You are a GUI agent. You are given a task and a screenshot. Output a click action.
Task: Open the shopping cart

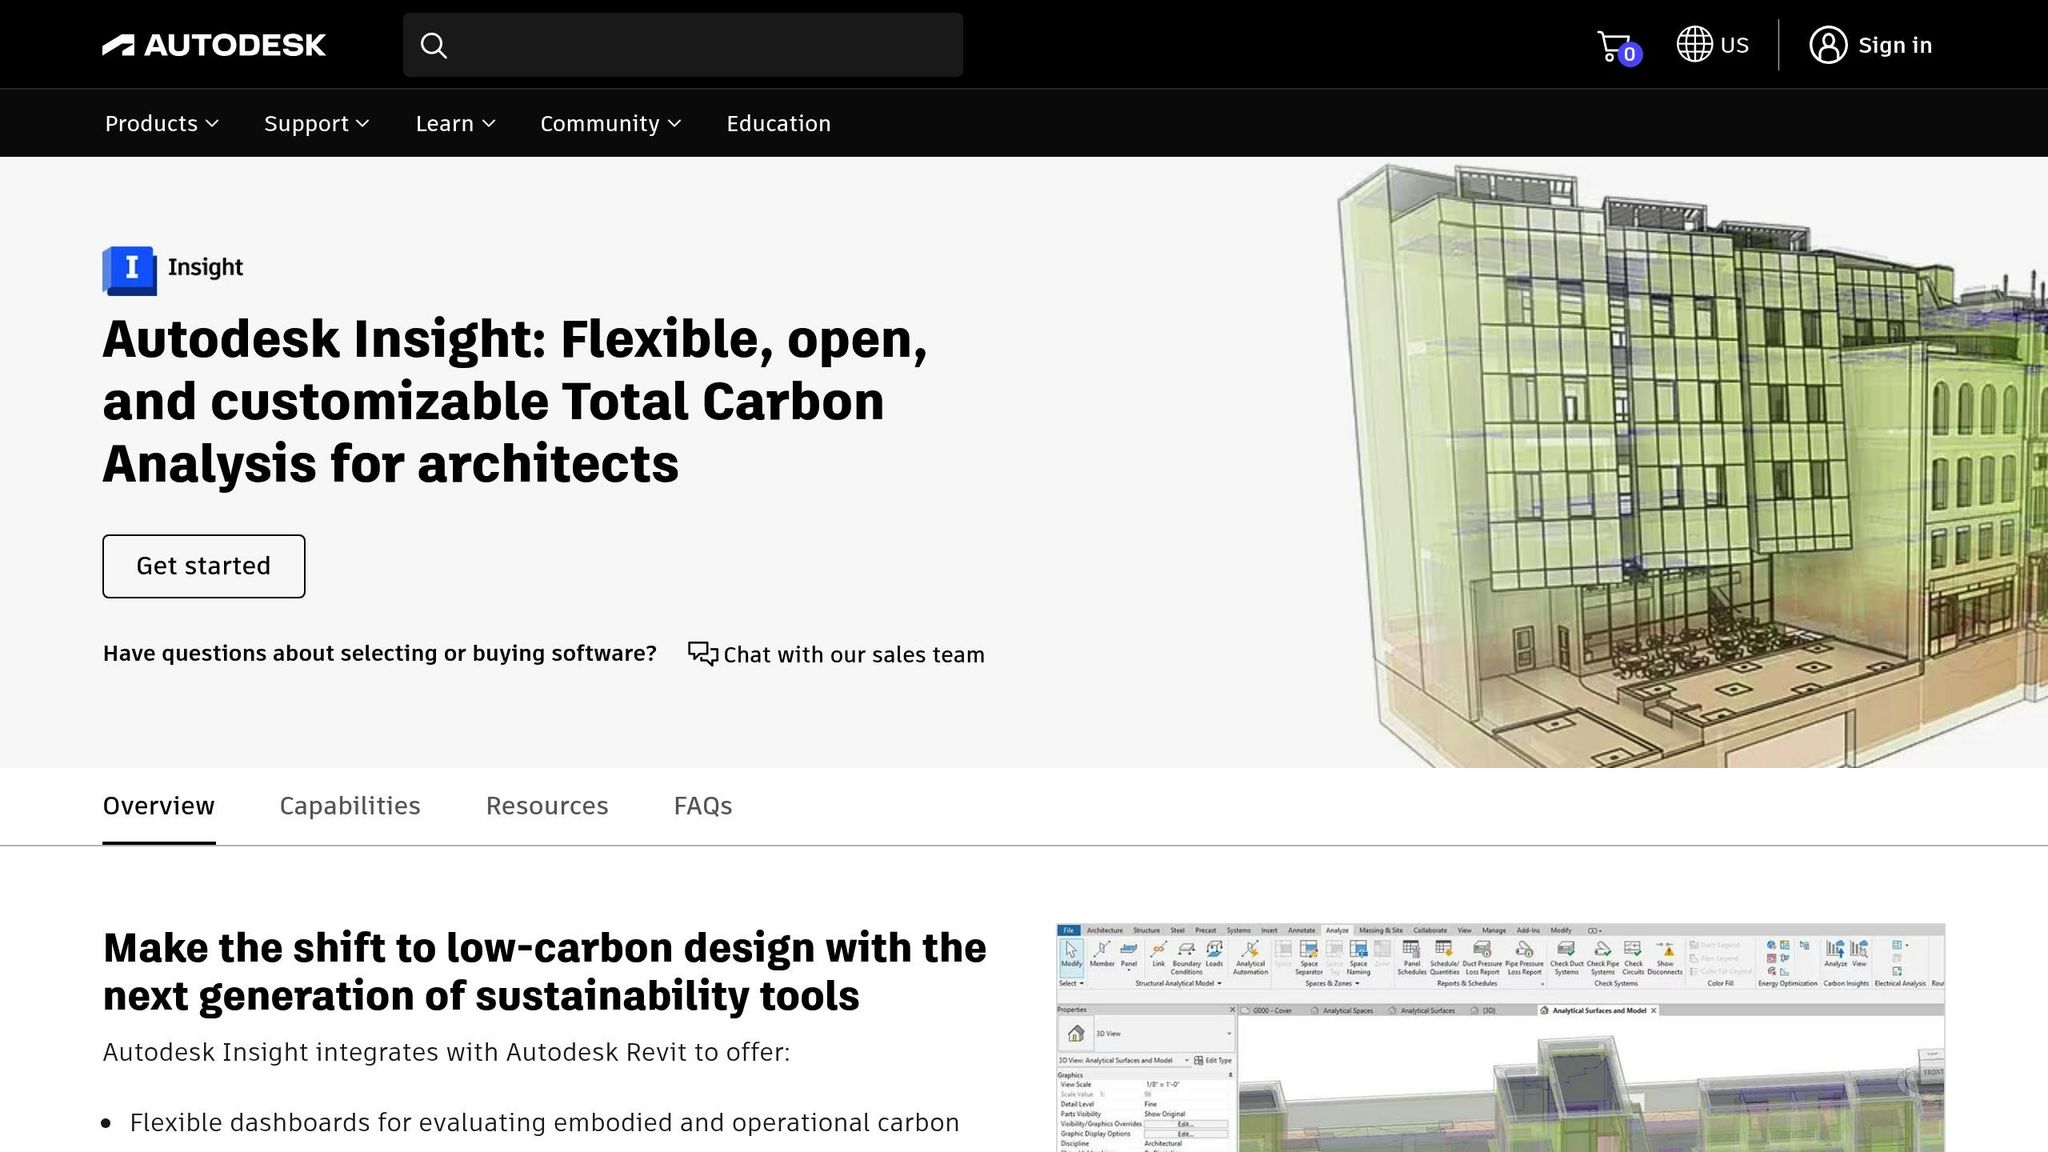pos(1618,47)
